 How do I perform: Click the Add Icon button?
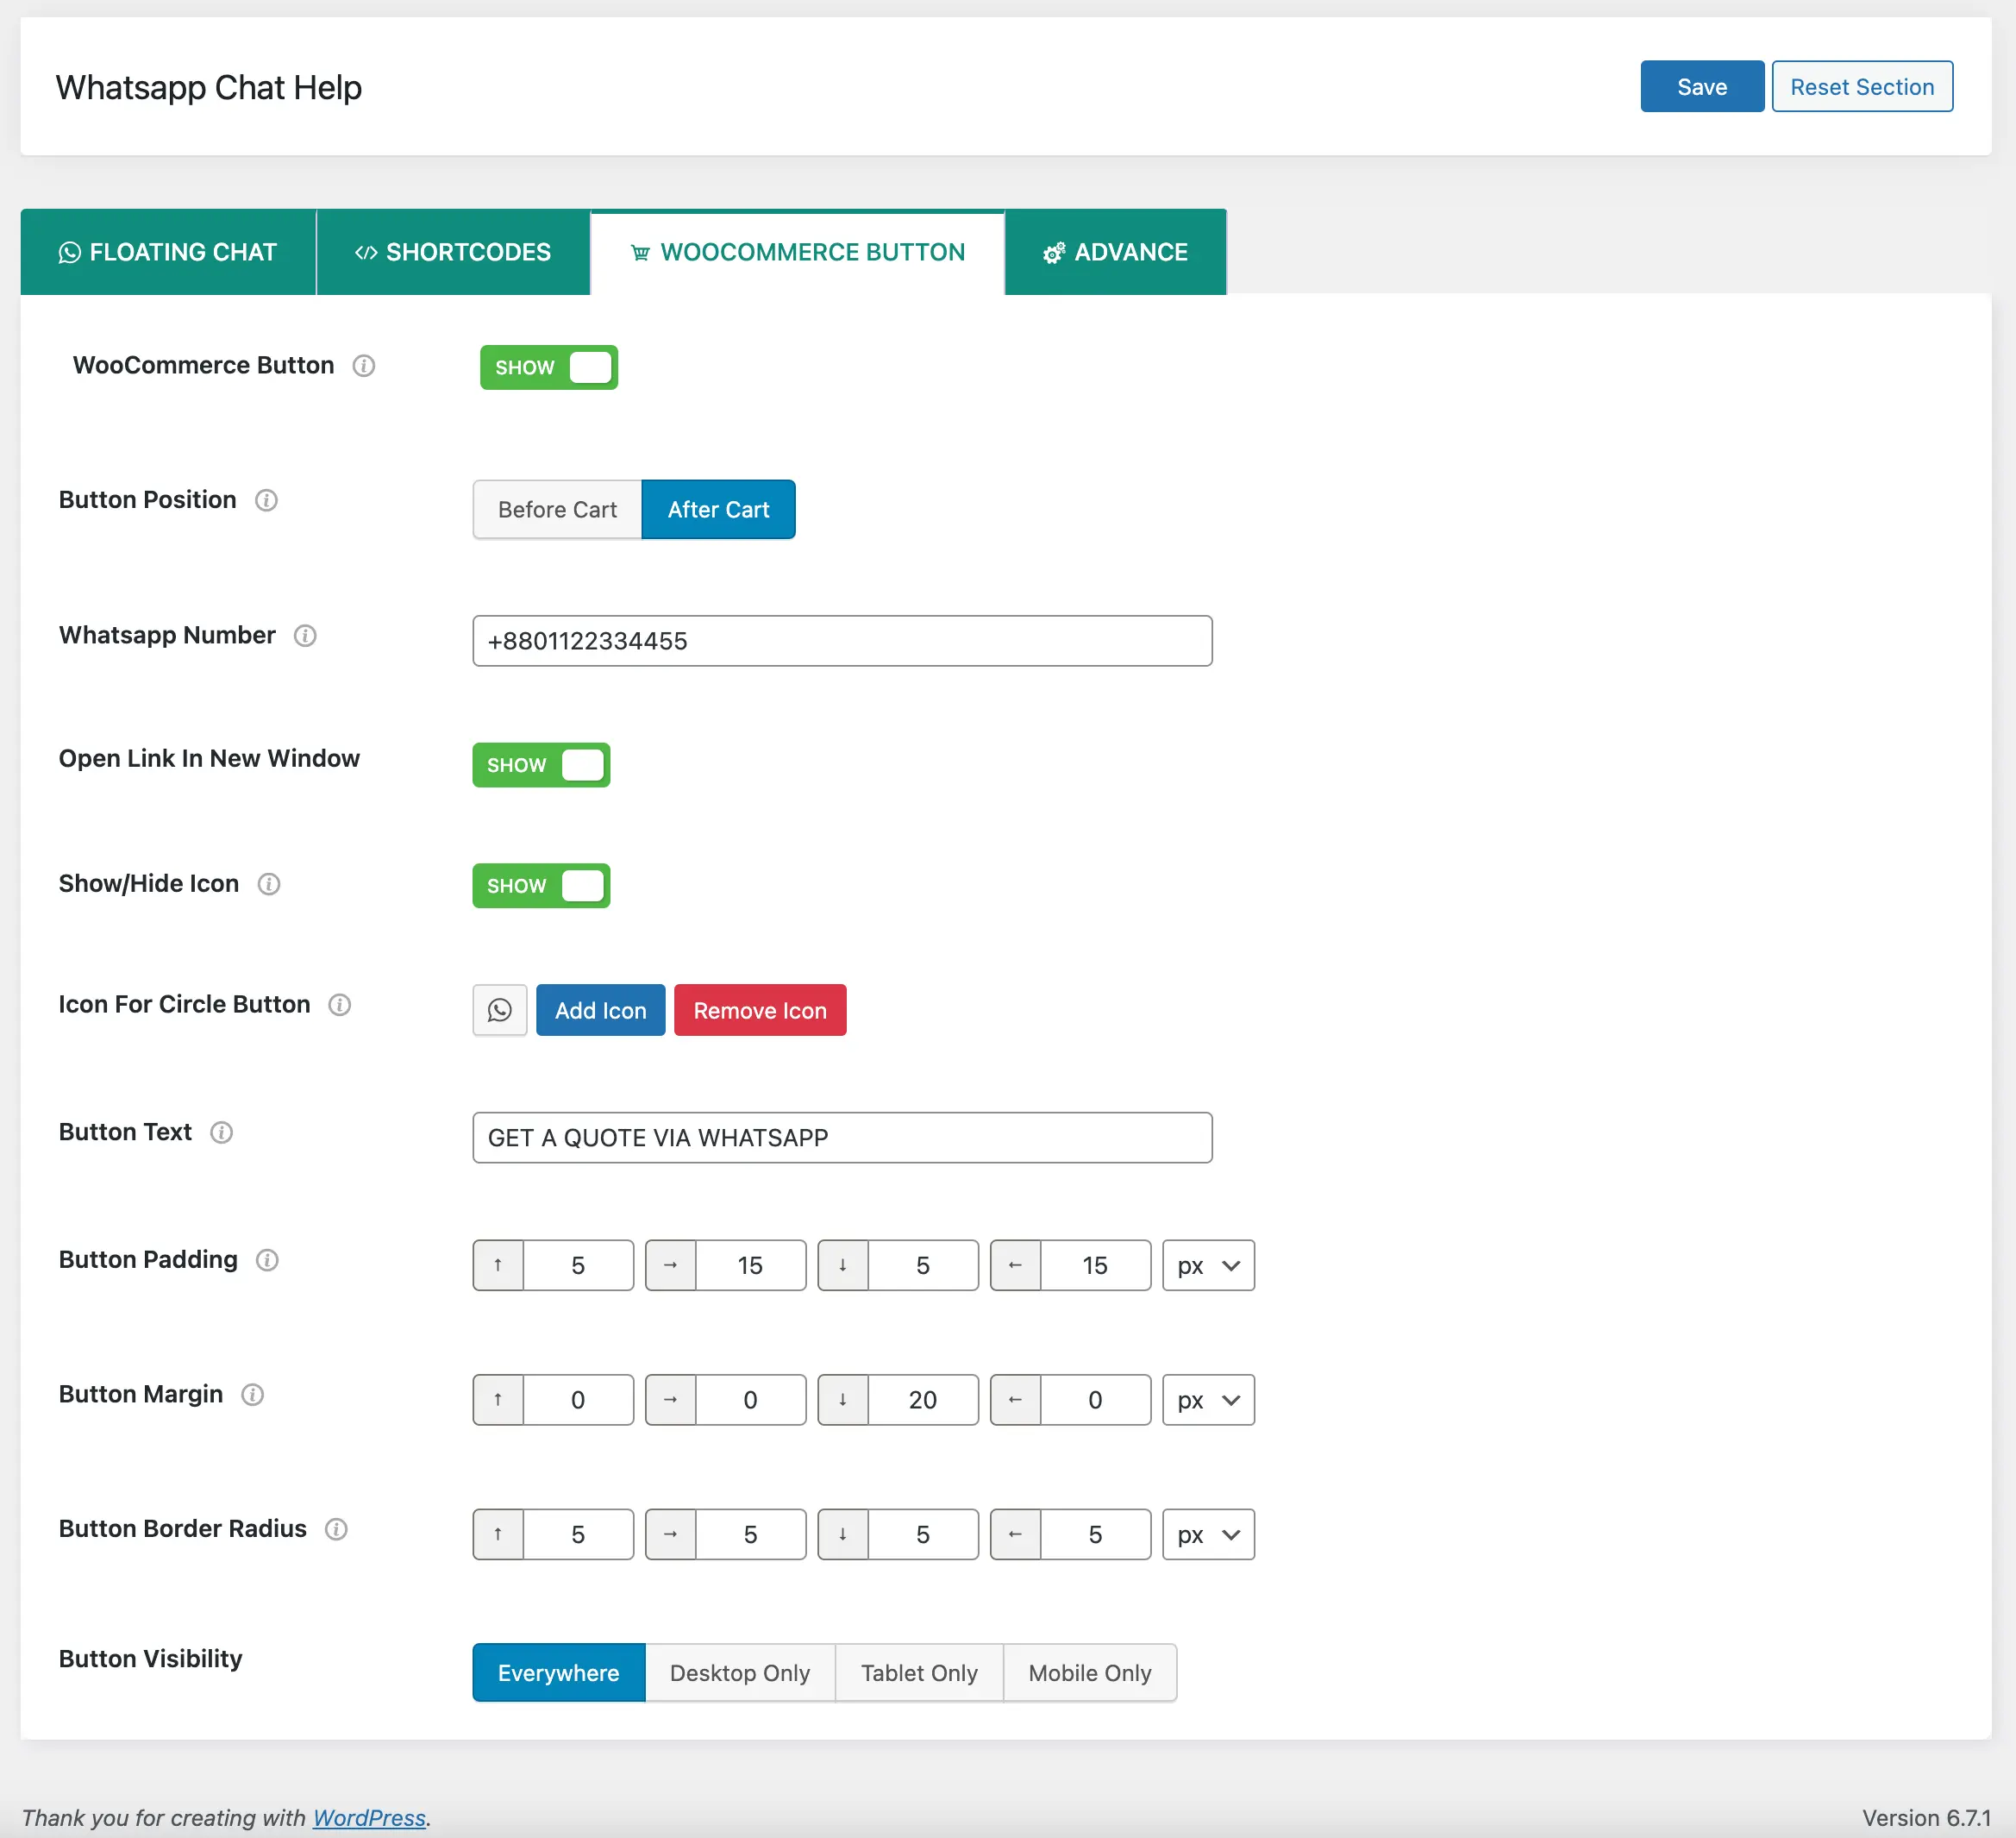(600, 1010)
